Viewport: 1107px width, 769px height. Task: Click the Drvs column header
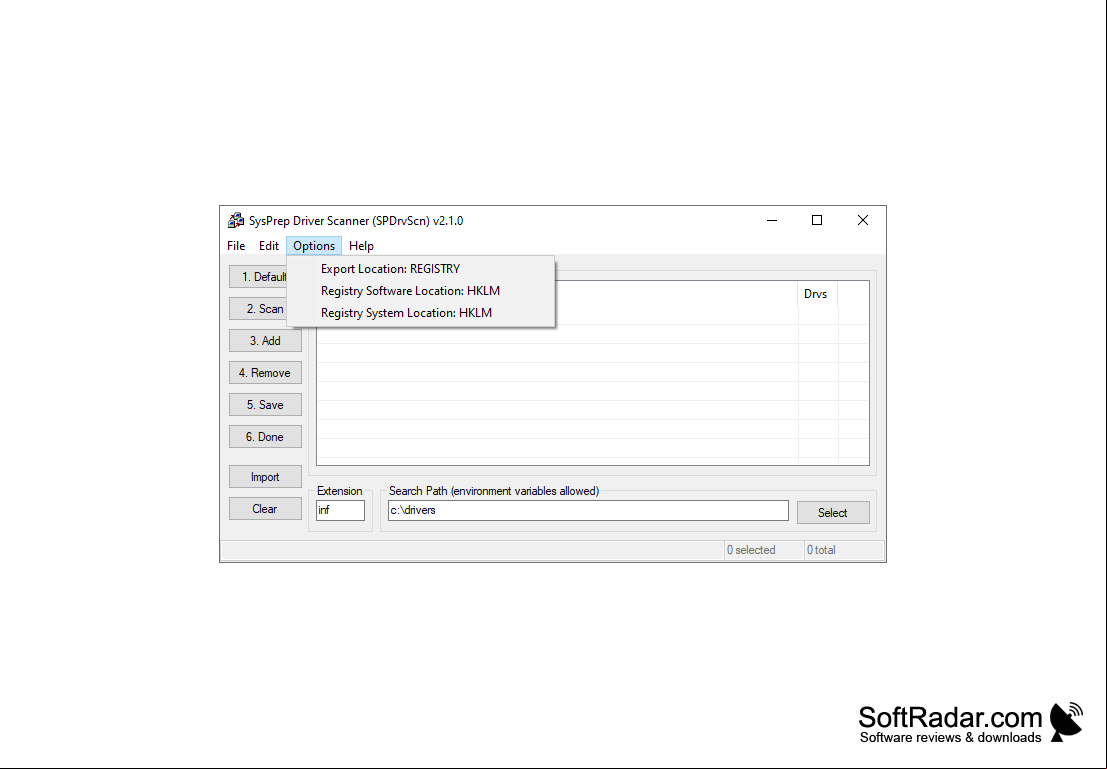click(x=818, y=294)
